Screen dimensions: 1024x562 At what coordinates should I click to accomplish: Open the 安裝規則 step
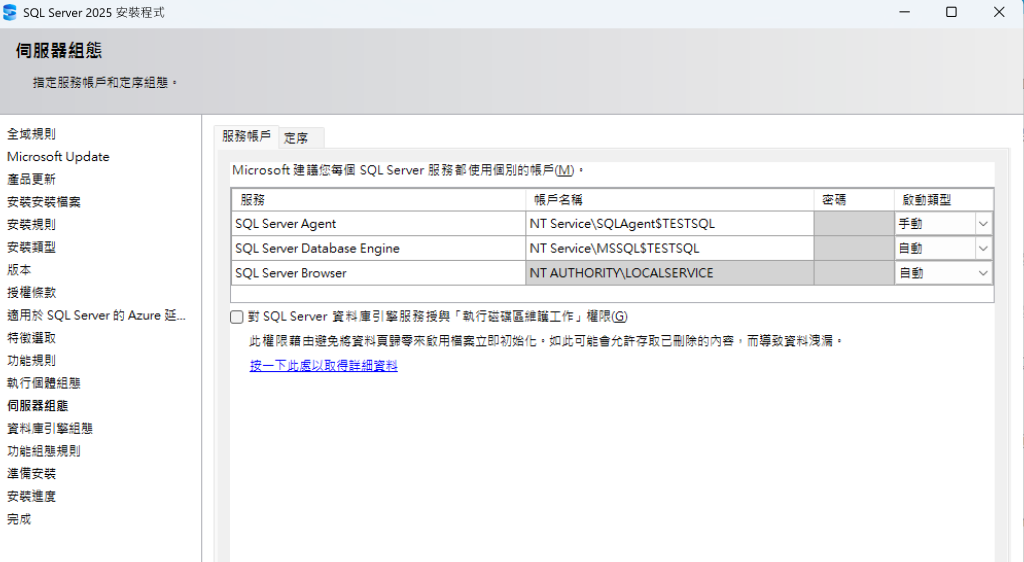(31, 225)
